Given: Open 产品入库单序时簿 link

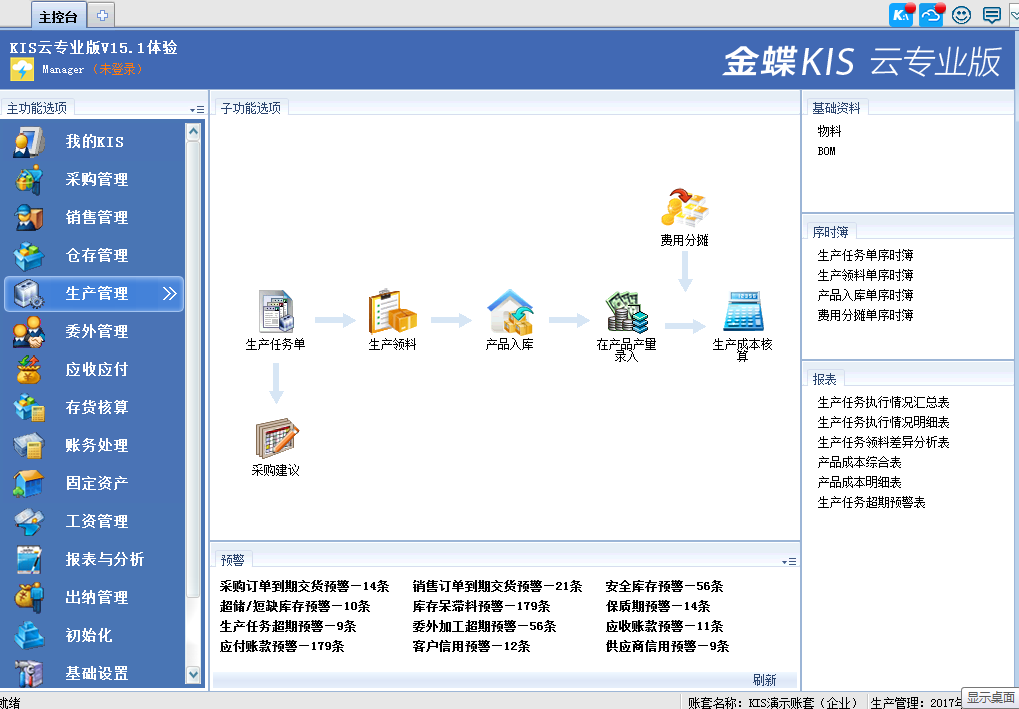Looking at the screenshot, I should pyautogui.click(x=866, y=296).
